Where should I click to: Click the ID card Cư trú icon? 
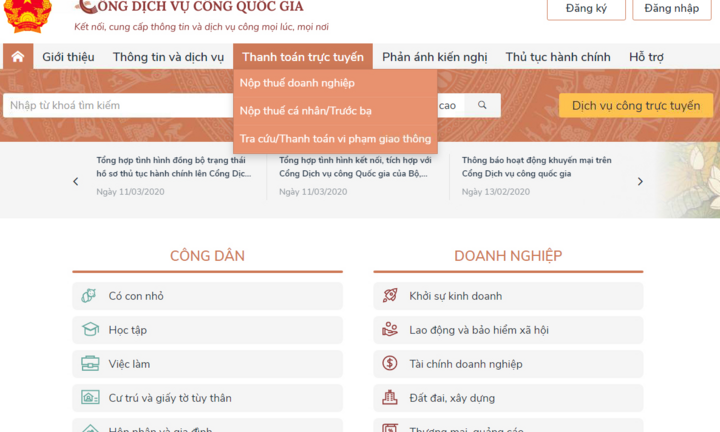(90, 397)
